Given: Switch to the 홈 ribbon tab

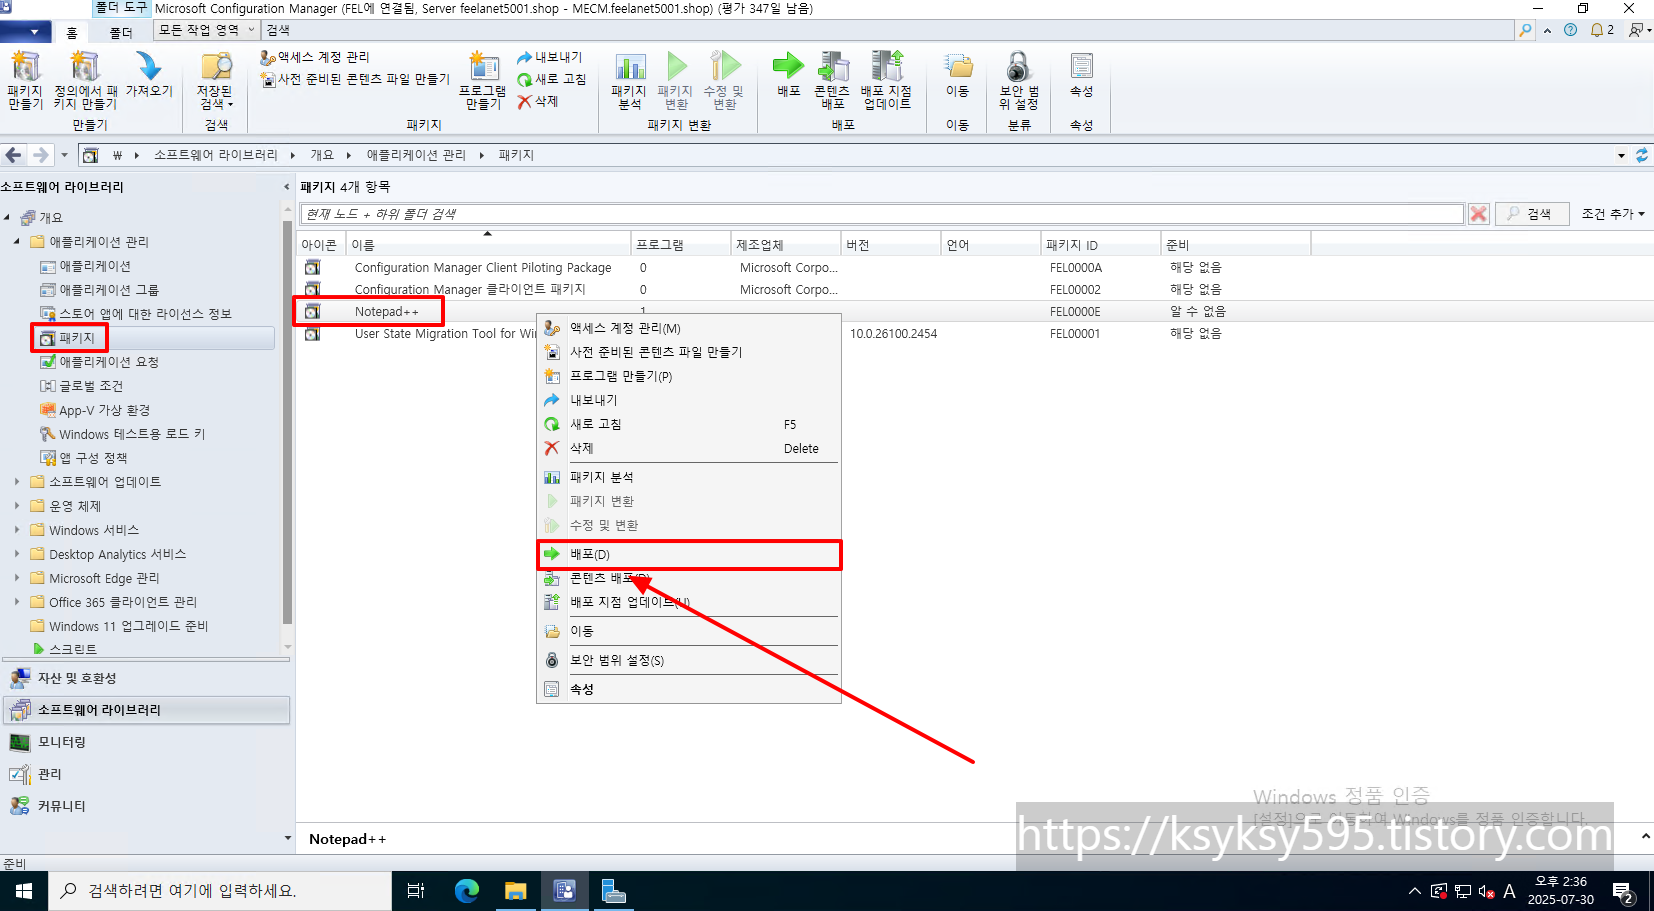Looking at the screenshot, I should pos(72,32).
